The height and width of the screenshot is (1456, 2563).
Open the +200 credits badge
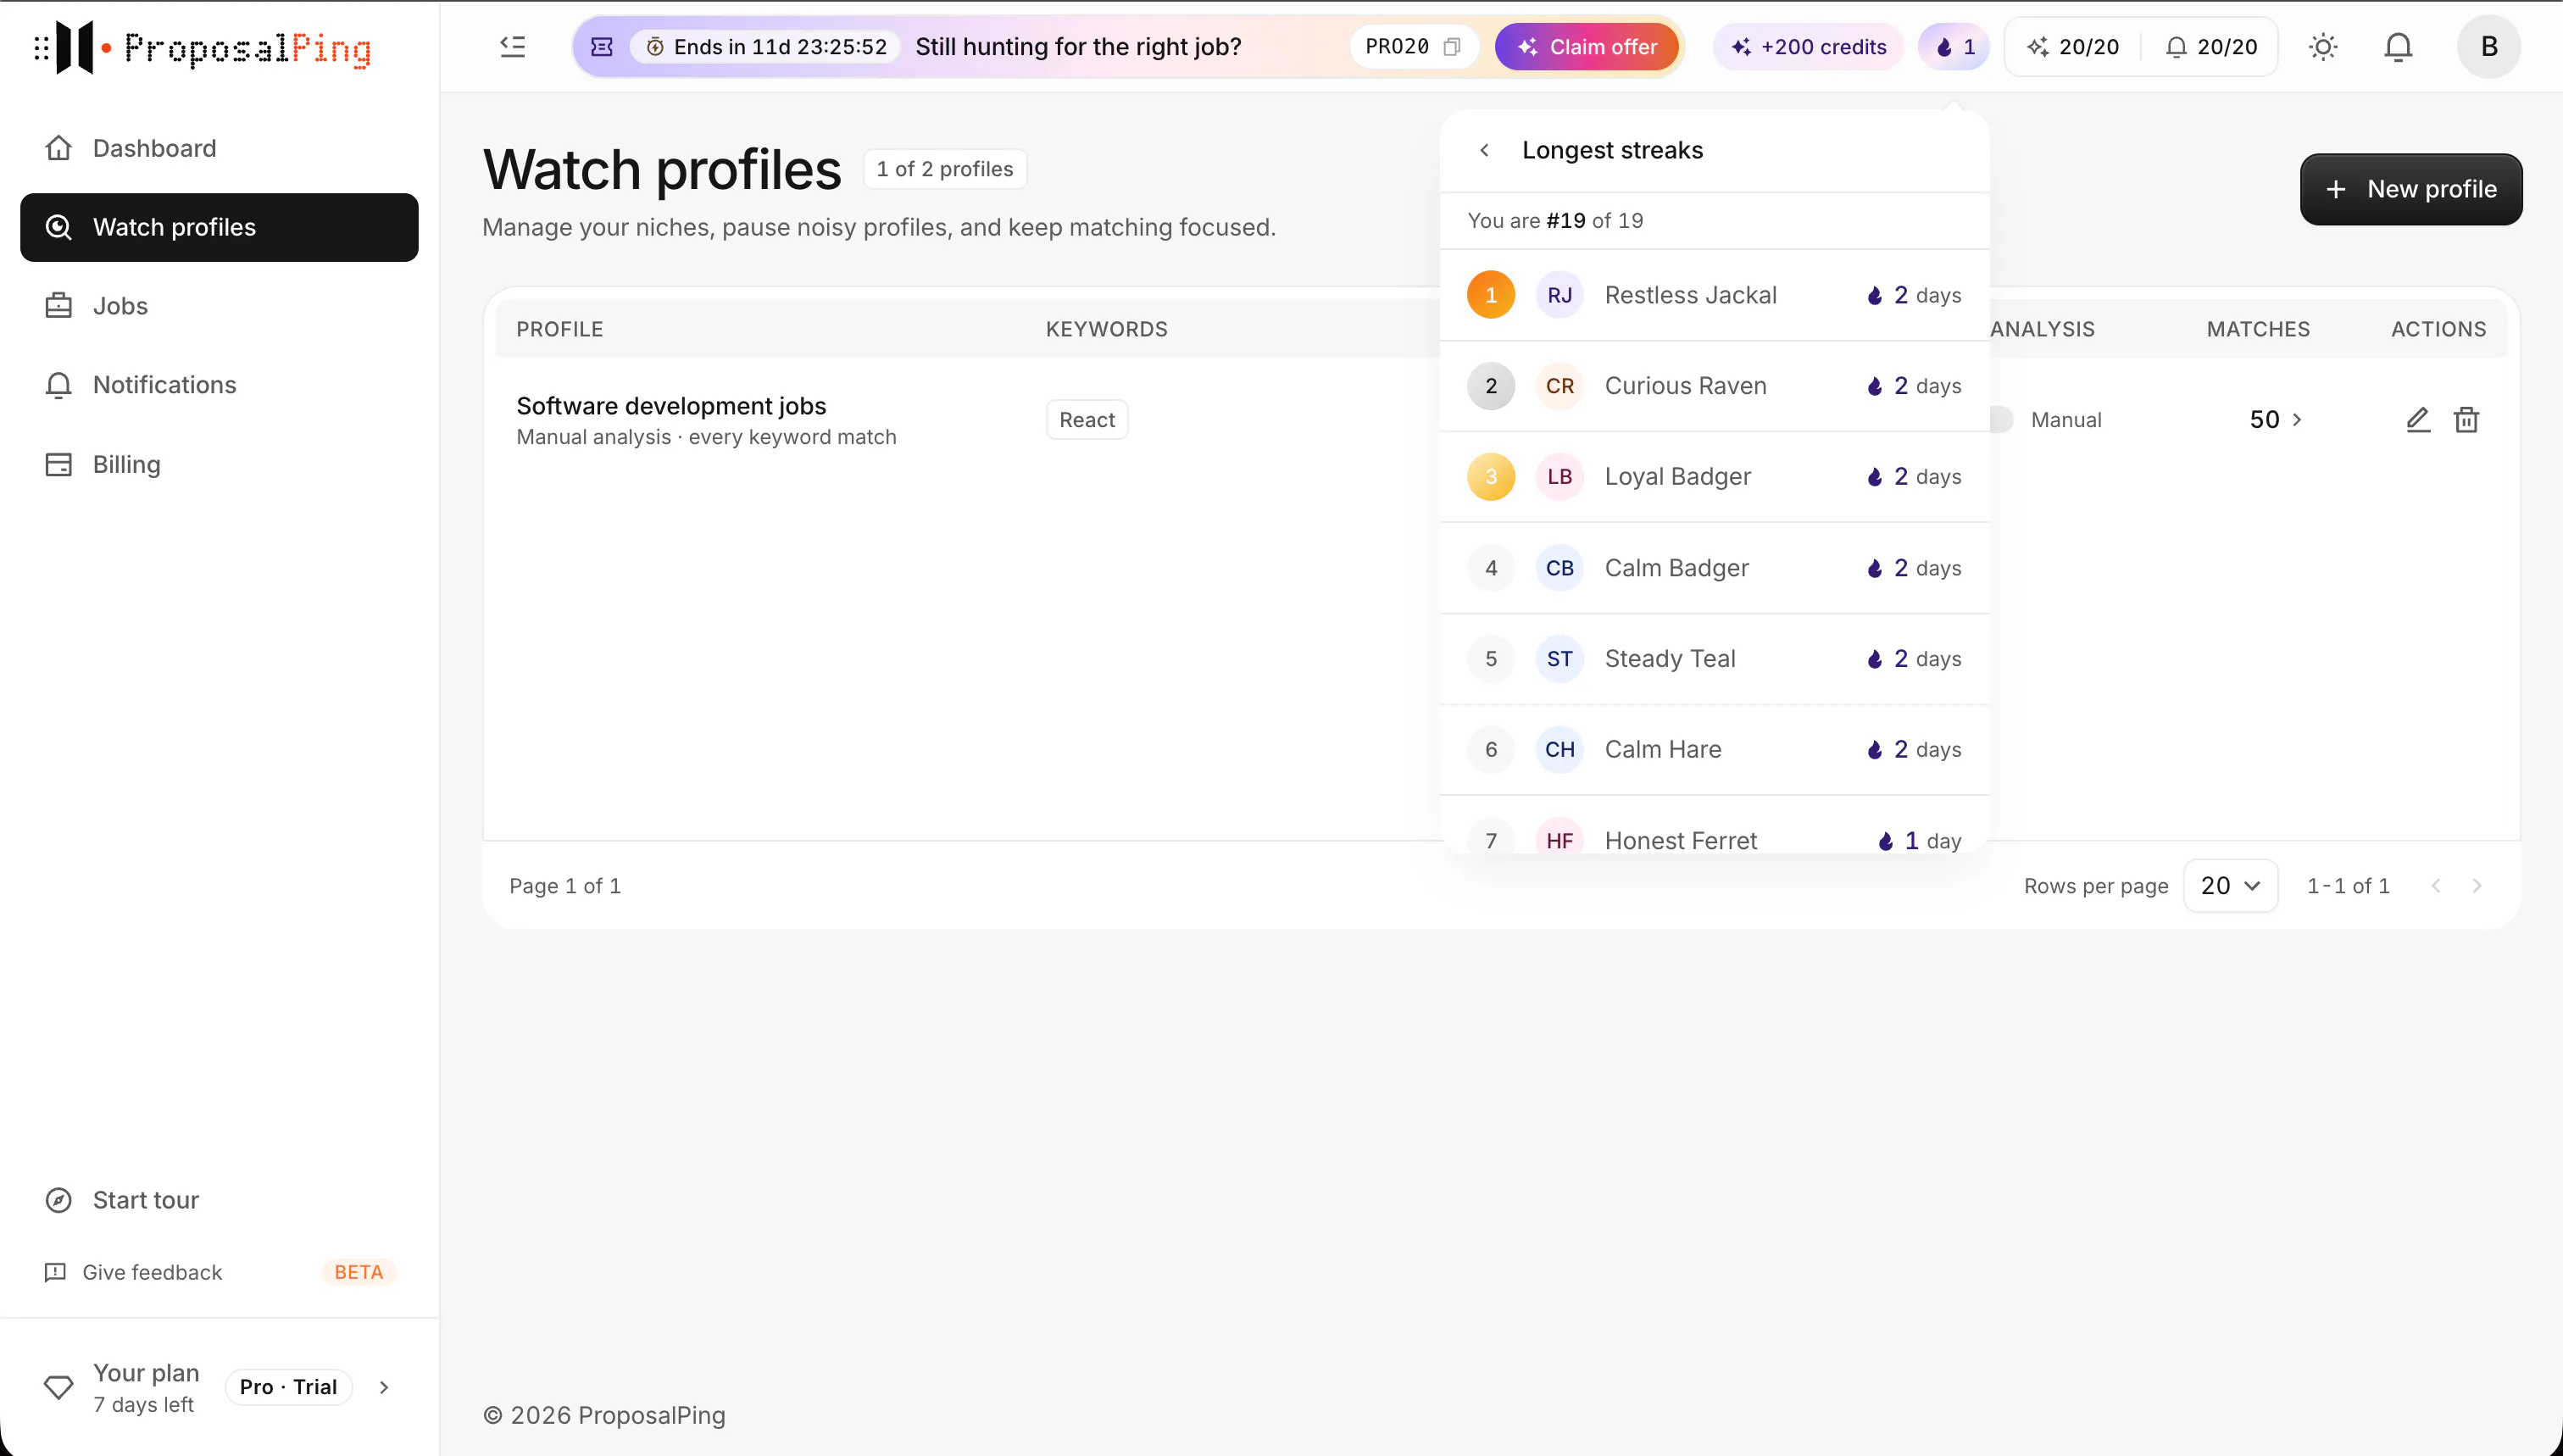[x=1808, y=47]
